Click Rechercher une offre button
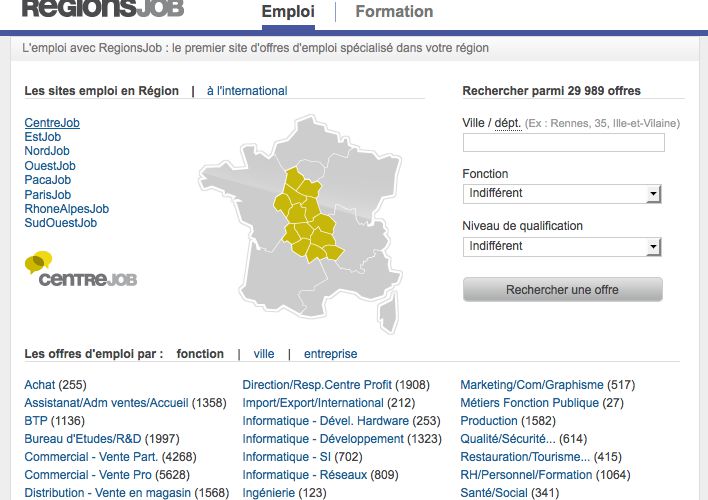The image size is (708, 500). pyautogui.click(x=563, y=290)
